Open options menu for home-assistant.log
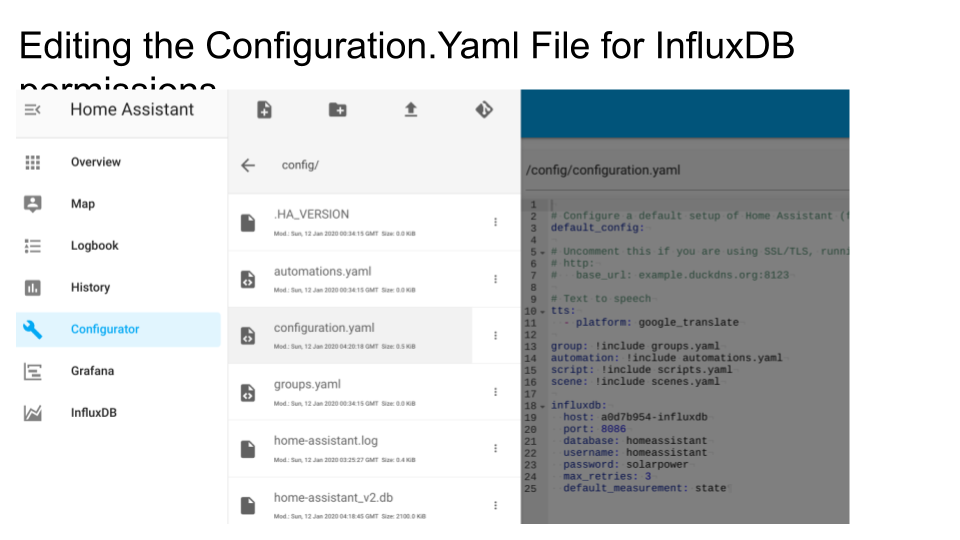Screen dimensions: 960x540 coord(495,449)
